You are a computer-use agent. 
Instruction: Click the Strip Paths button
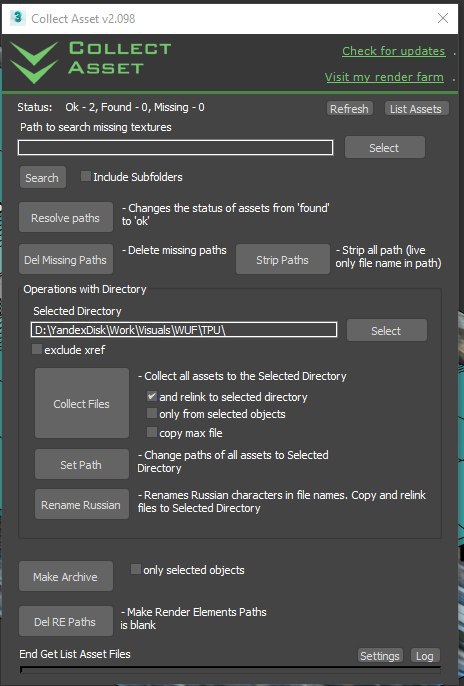283,259
